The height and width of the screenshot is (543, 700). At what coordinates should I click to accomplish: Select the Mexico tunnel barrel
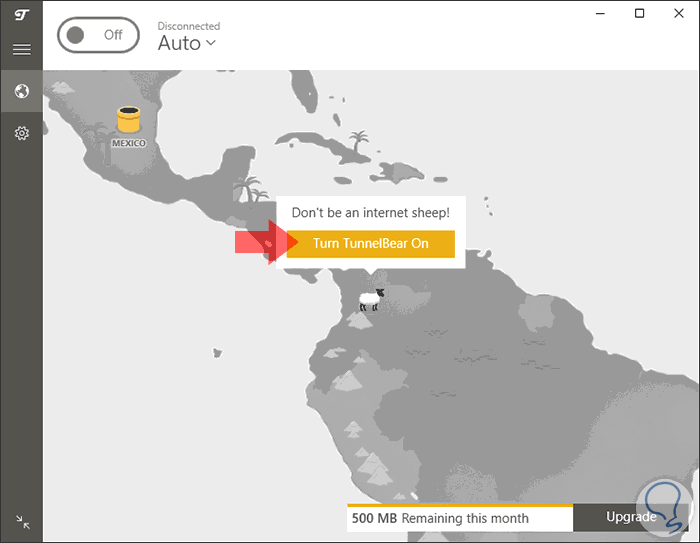coord(129,119)
